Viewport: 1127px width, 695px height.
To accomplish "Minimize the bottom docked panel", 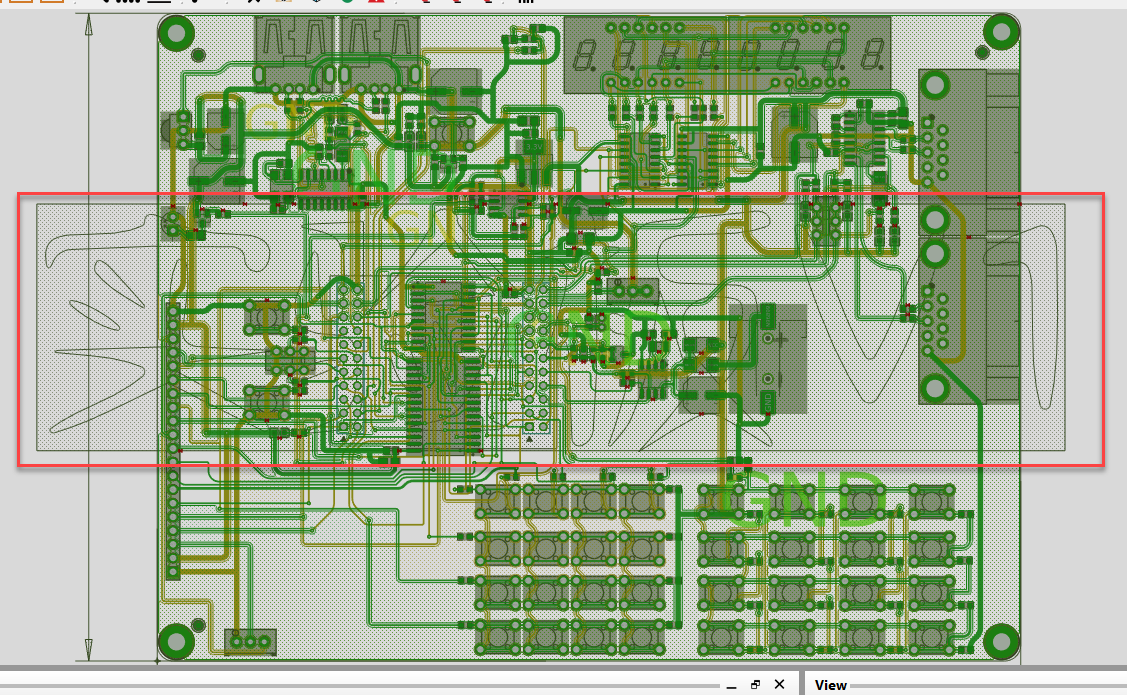I will (732, 685).
